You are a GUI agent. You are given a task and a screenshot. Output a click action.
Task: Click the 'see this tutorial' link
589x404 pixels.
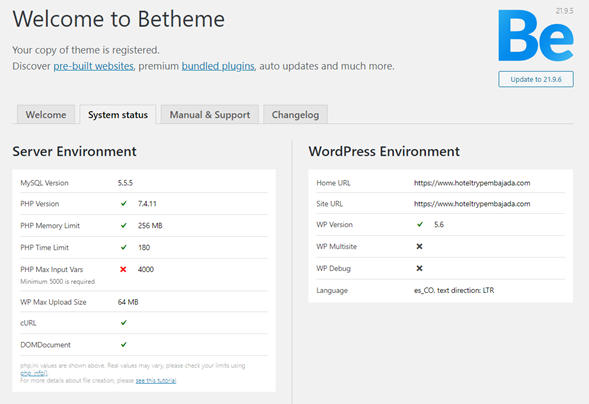tap(156, 380)
